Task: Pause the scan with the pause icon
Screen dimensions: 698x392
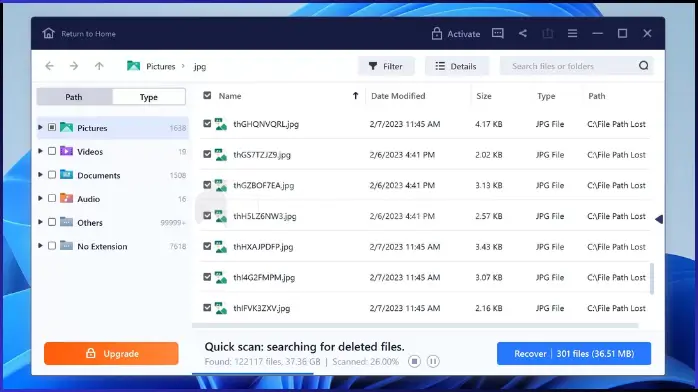Action: 433,361
